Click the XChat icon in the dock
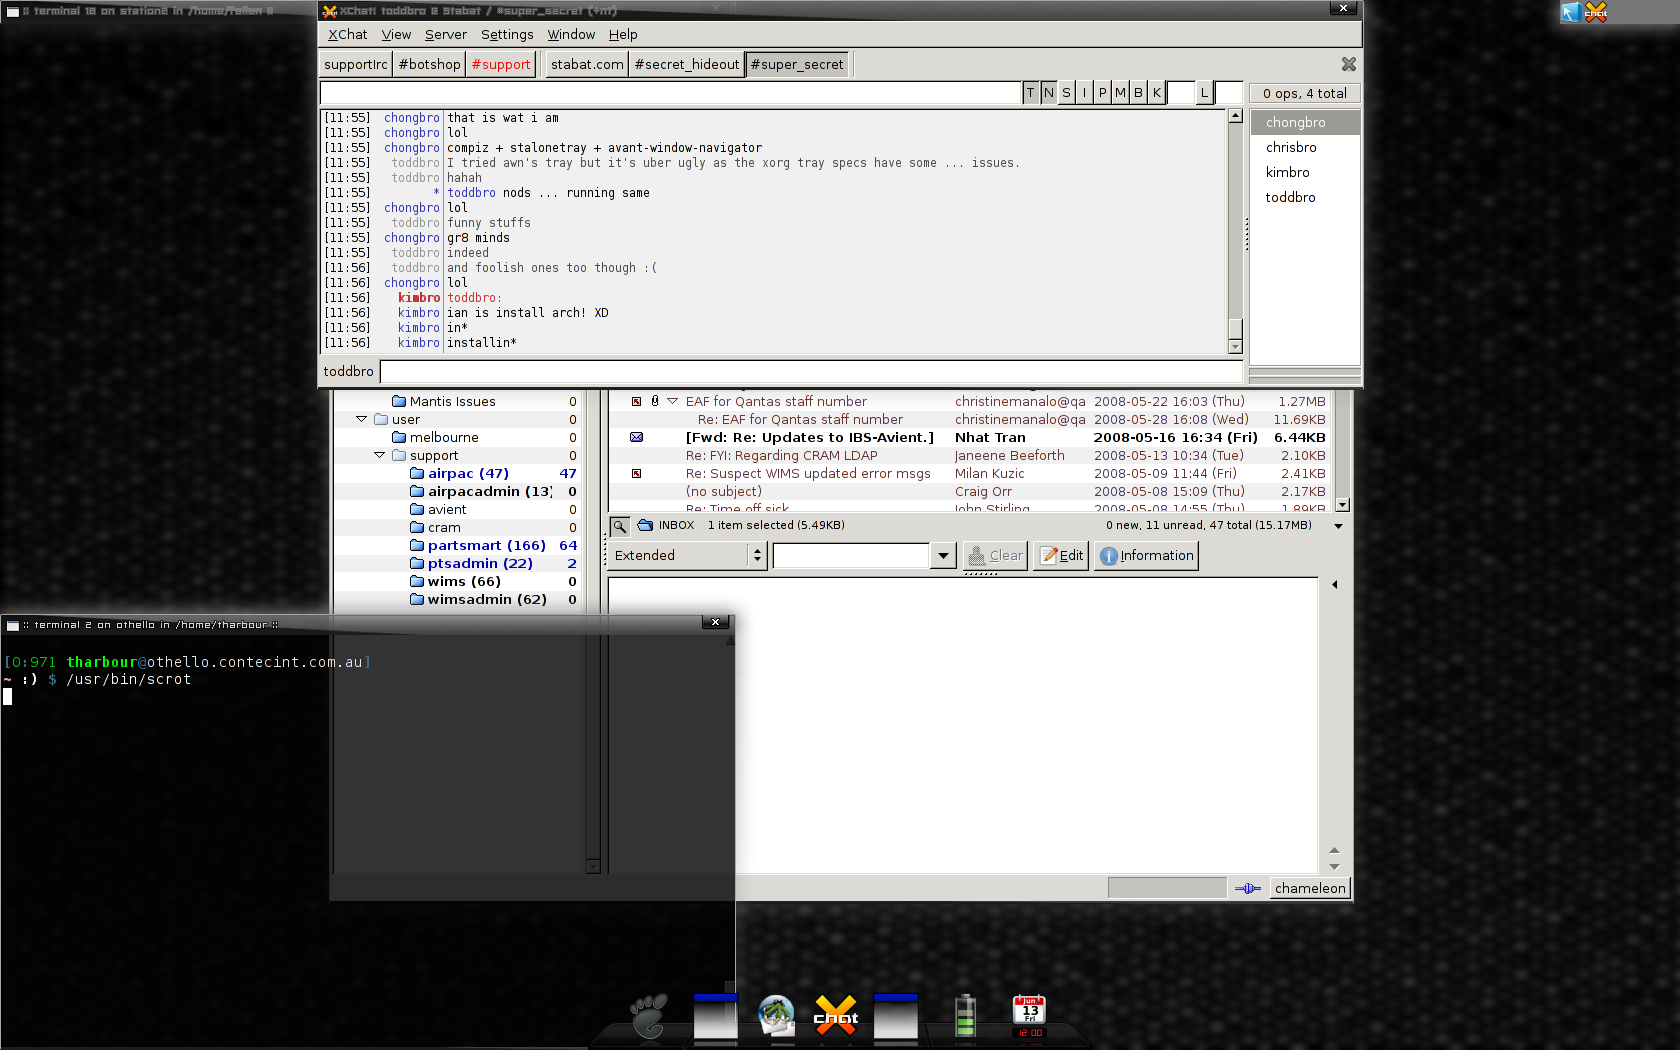Image resolution: width=1680 pixels, height=1050 pixels. click(x=836, y=1017)
